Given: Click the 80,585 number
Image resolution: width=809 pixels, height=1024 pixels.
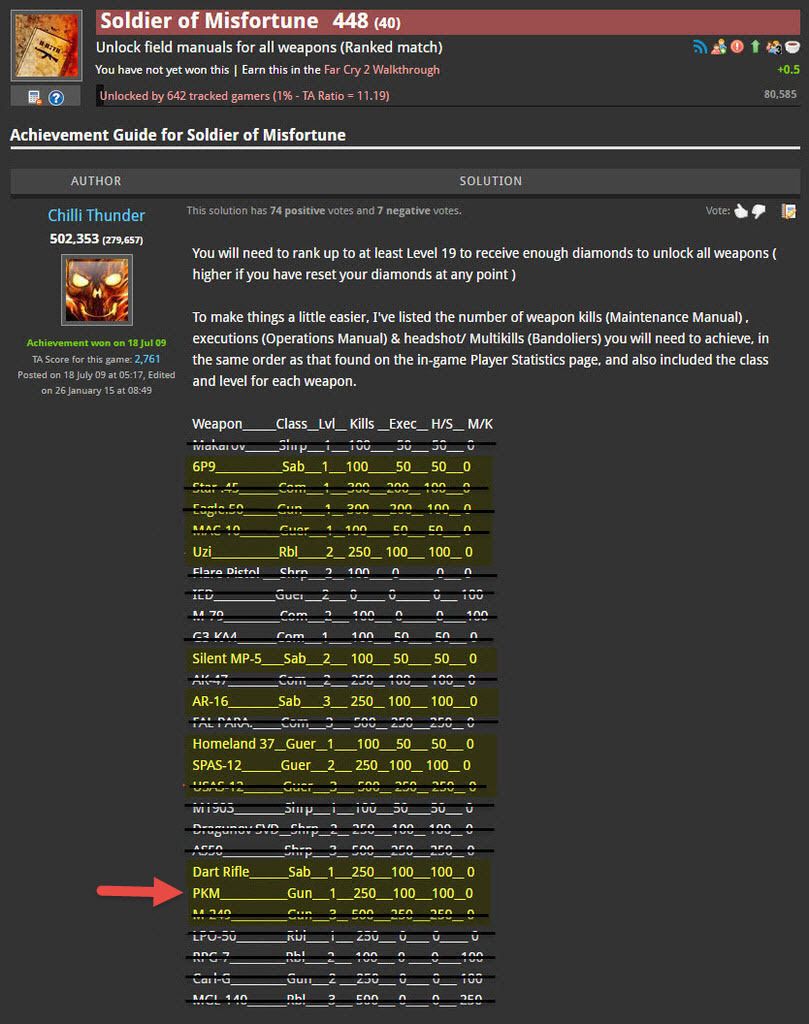Looking at the screenshot, I should [780, 94].
